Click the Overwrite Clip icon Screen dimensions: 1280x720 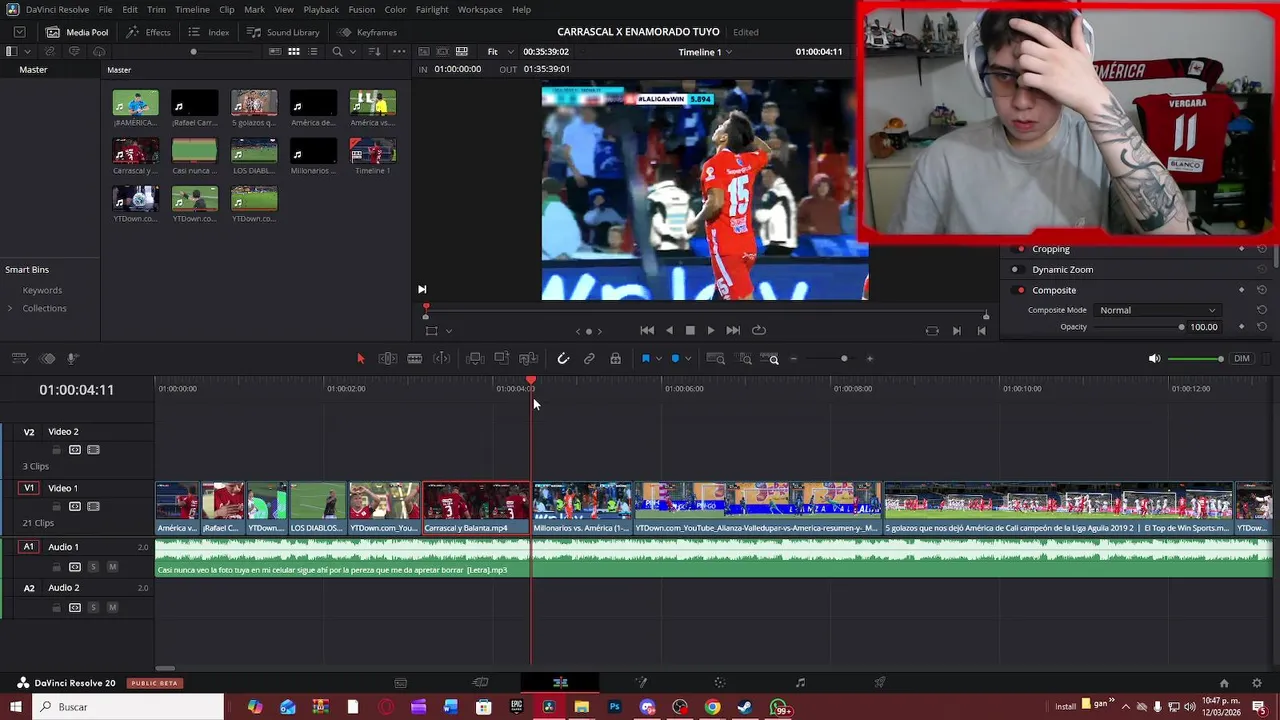[x=502, y=359]
